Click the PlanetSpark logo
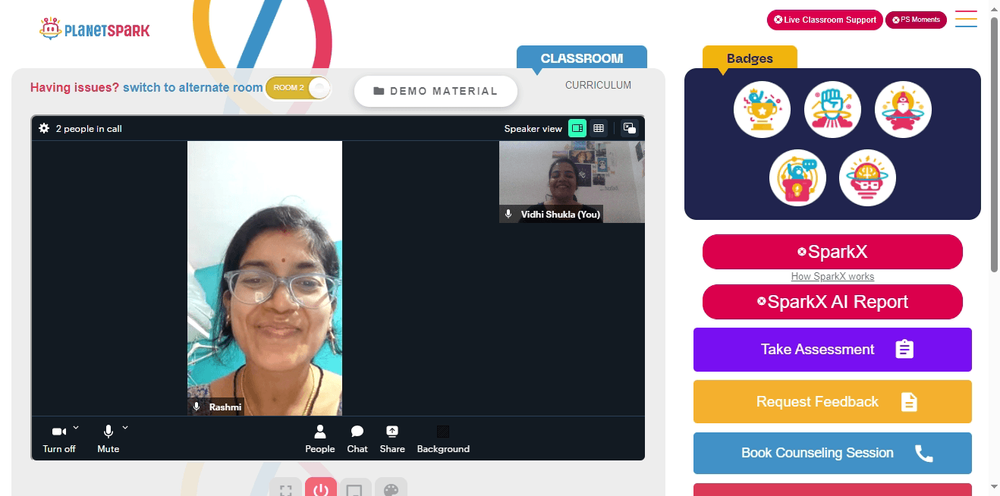The width and height of the screenshot is (1000, 496). click(94, 29)
